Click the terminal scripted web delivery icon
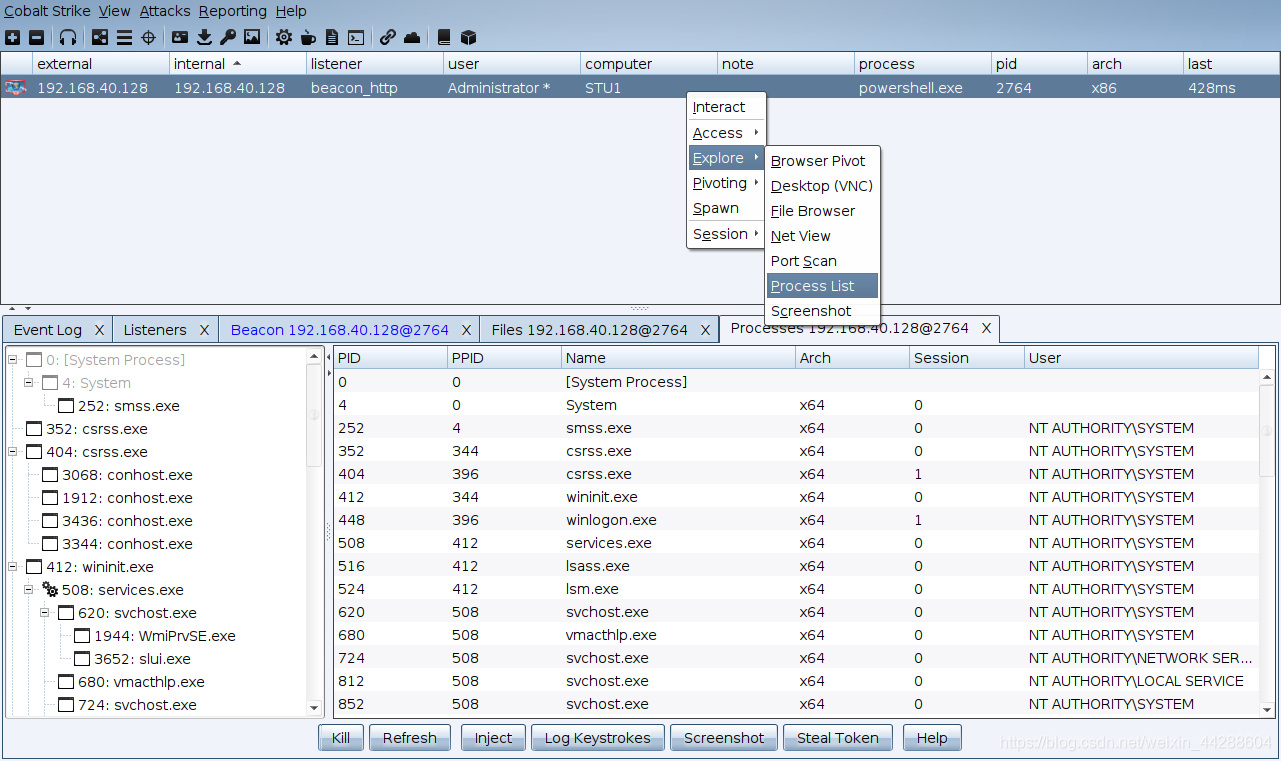The width and height of the screenshot is (1281, 761). (x=356, y=38)
